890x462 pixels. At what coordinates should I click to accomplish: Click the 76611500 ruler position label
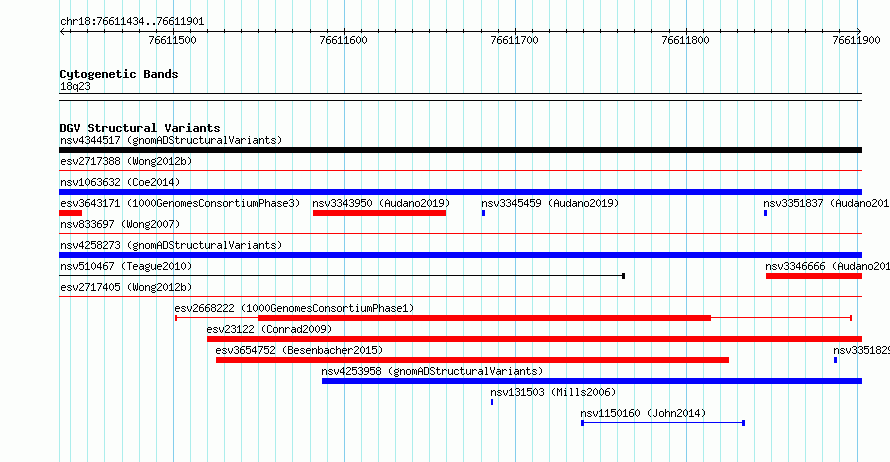[x=173, y=40]
